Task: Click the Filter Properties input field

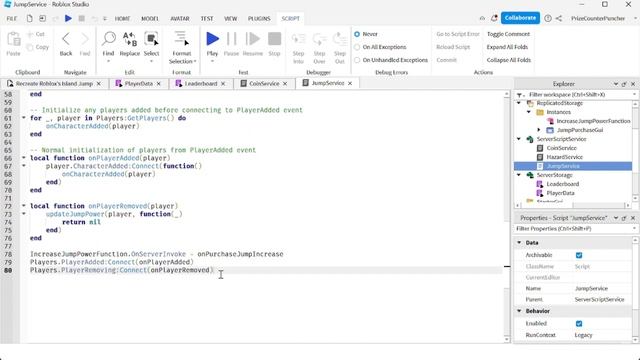Action: coord(573,229)
